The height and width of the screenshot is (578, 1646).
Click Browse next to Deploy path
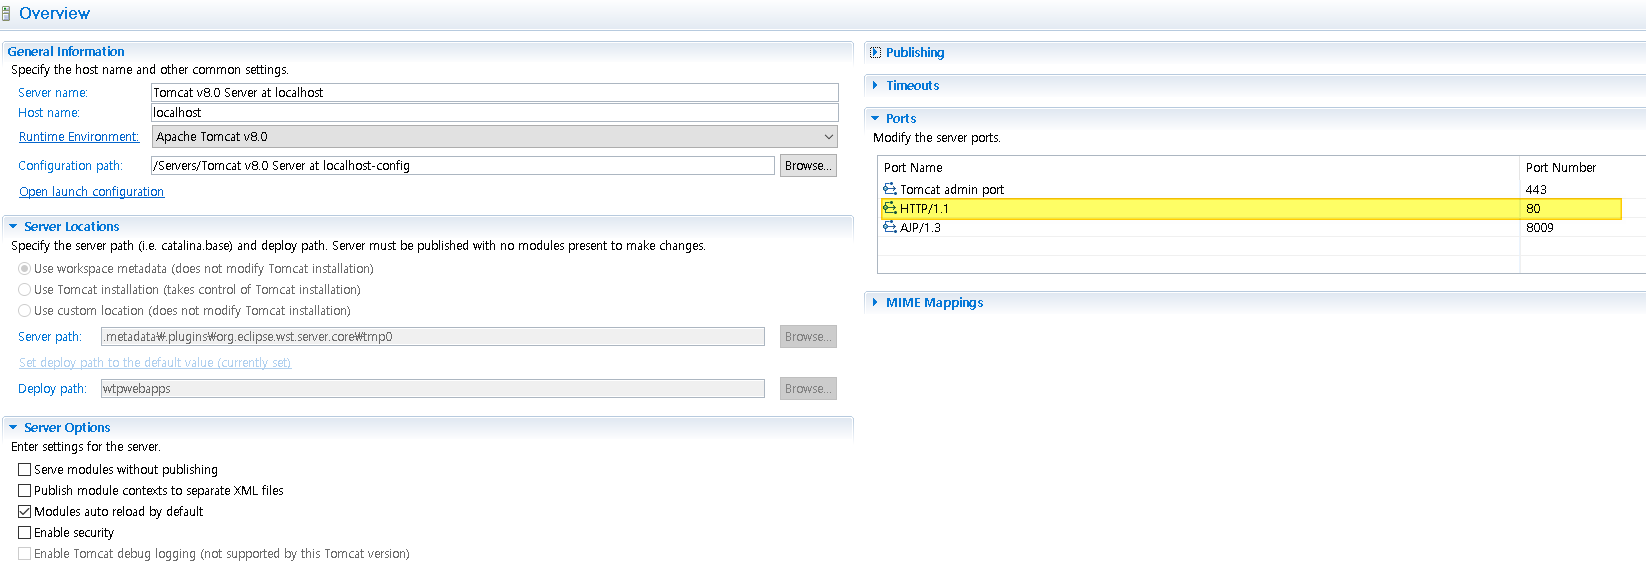tap(808, 388)
